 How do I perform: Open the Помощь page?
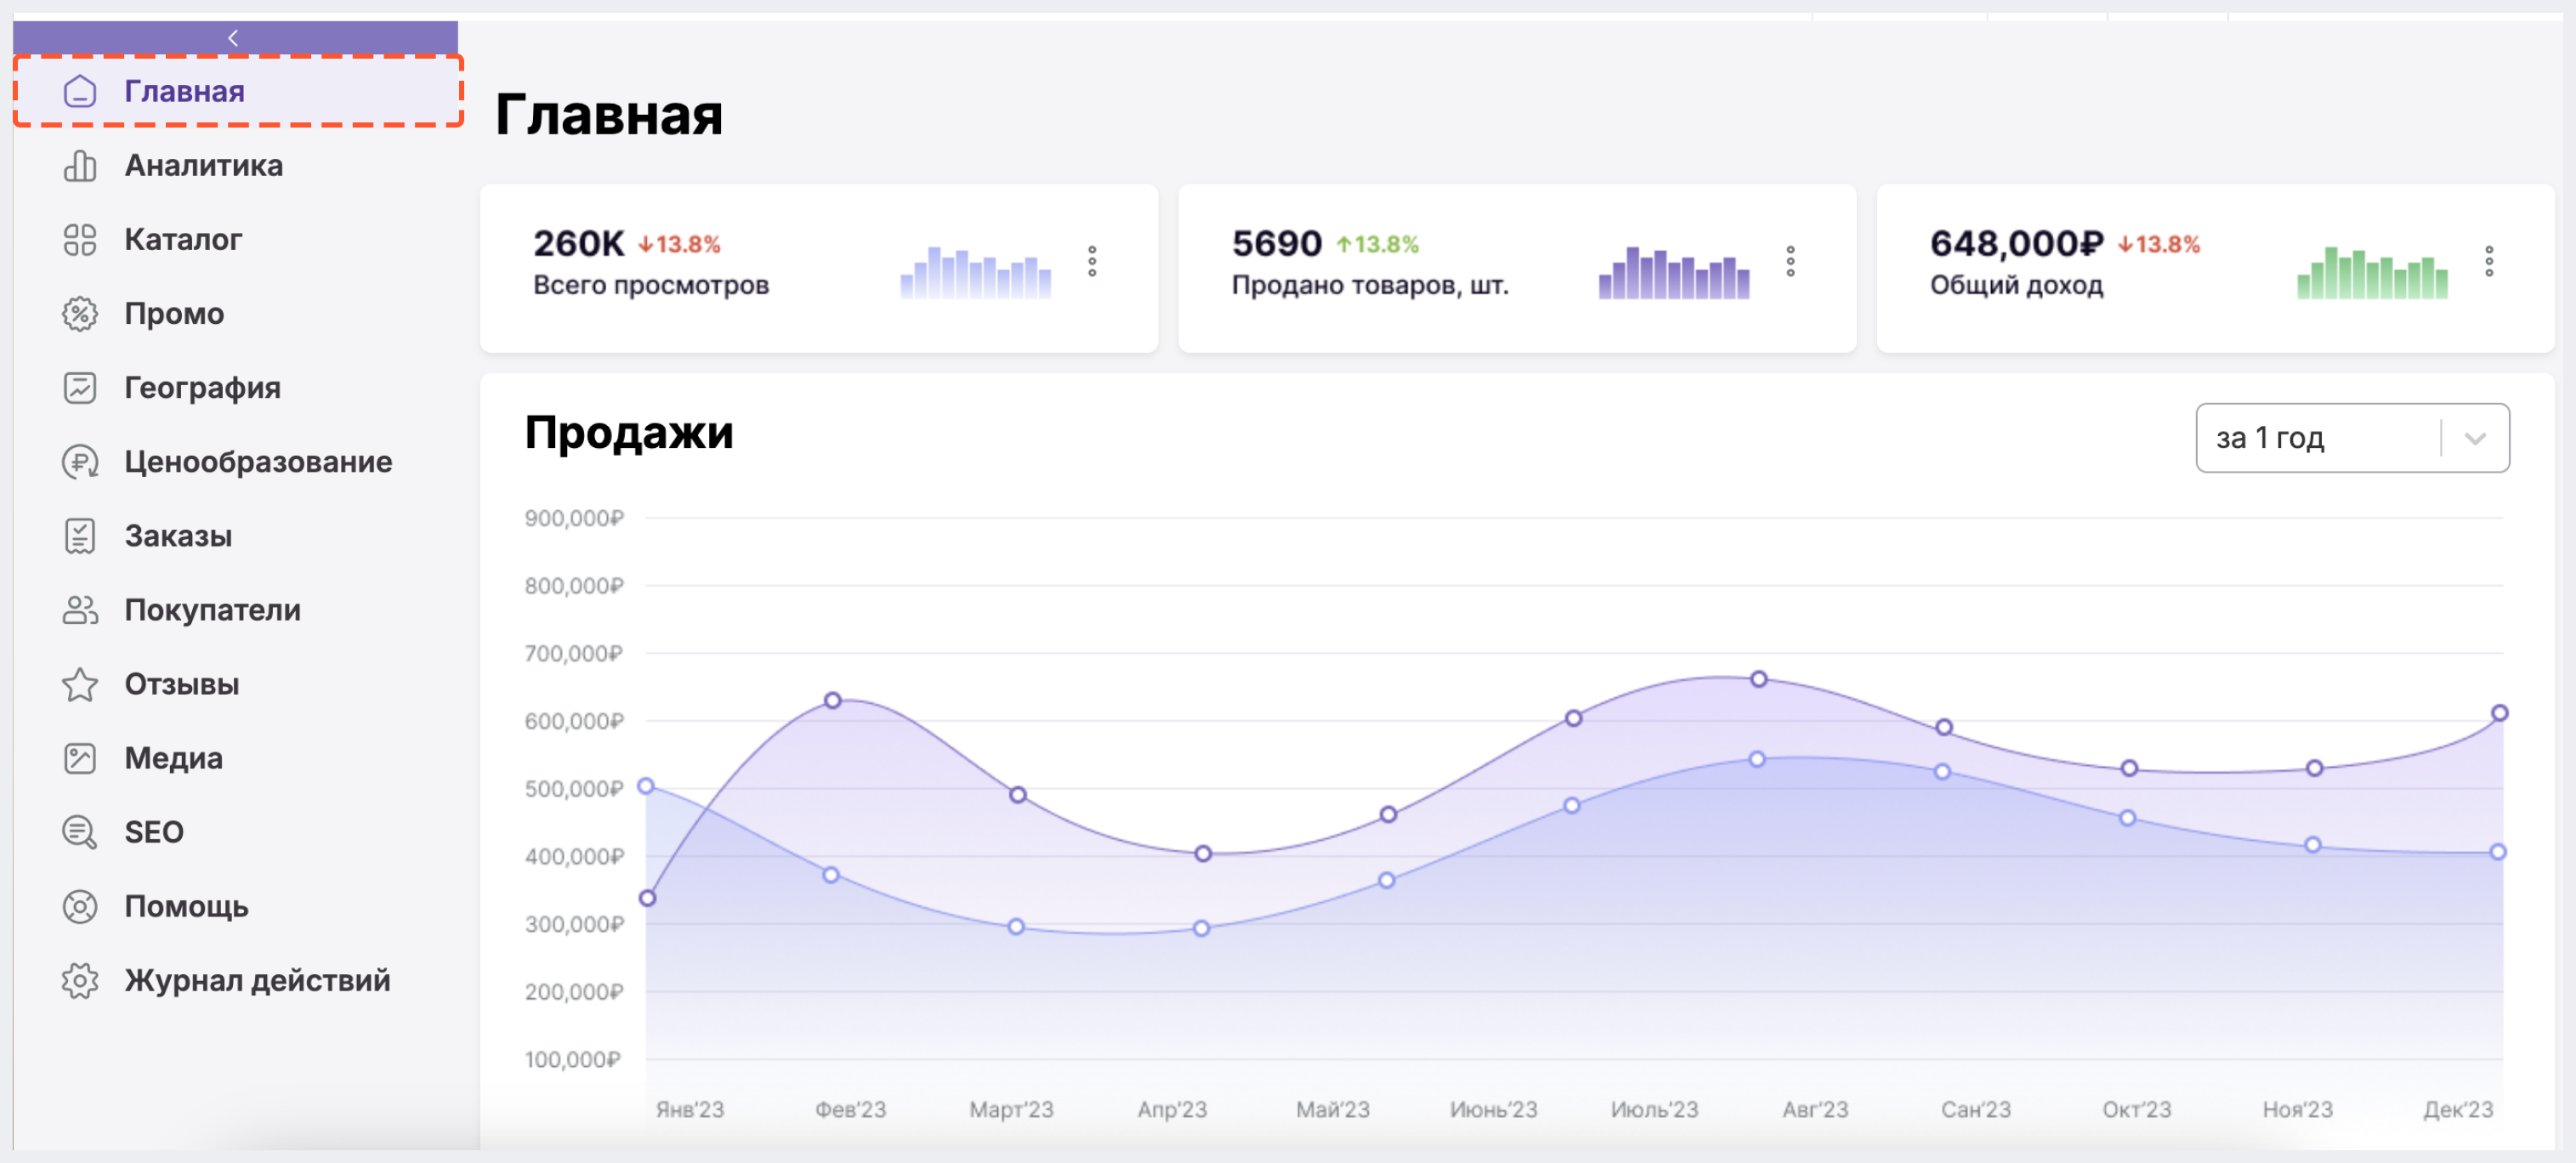(x=186, y=906)
